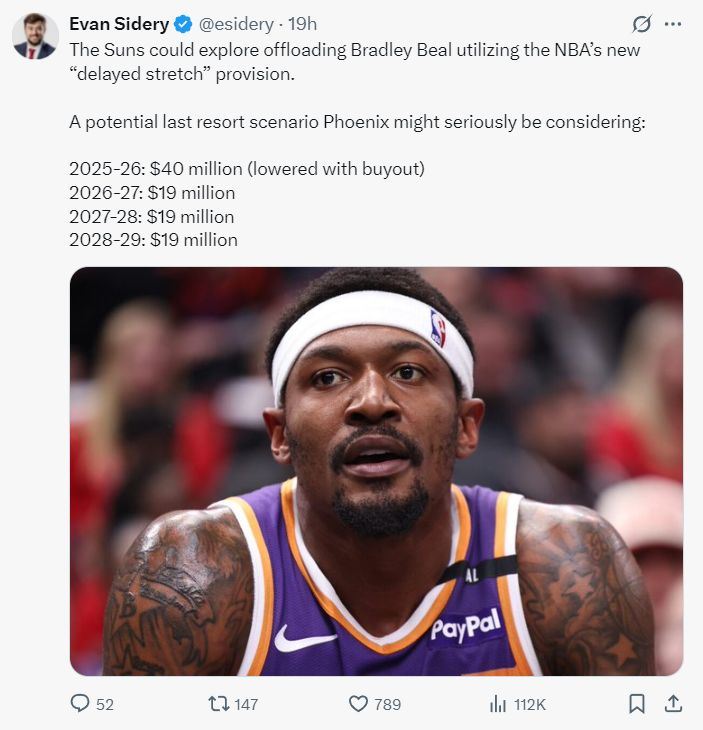The width and height of the screenshot is (703, 730).
Task: Click the reply speech bubble icon
Action: (x=80, y=703)
